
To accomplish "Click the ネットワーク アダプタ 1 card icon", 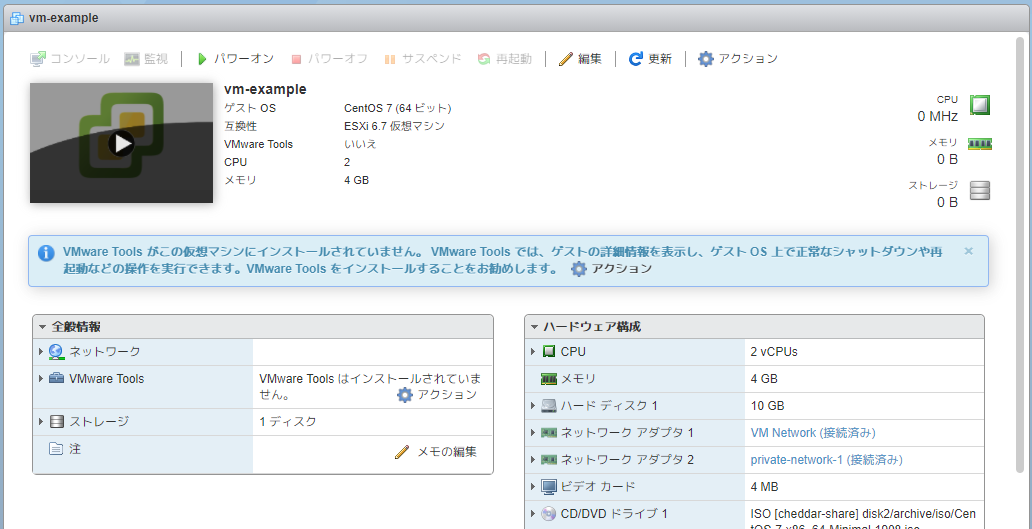I will 549,432.
